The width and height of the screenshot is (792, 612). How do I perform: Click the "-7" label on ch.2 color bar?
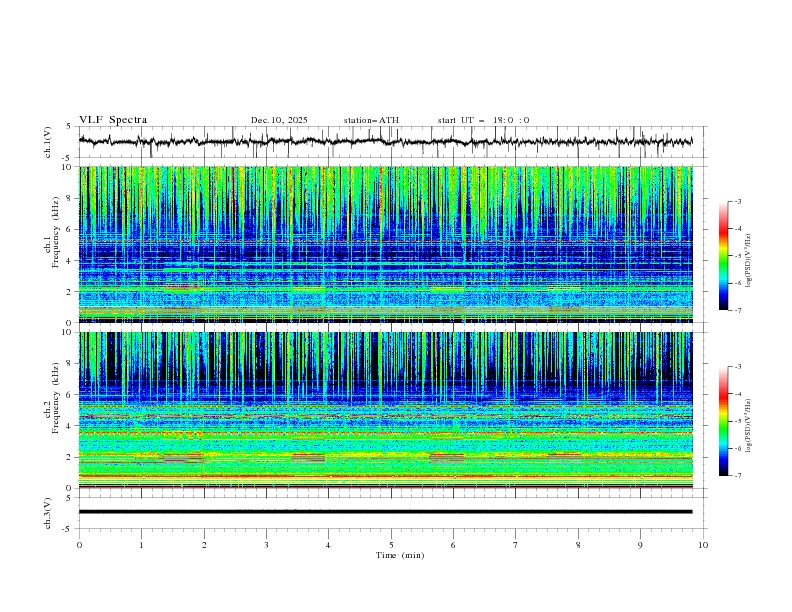(x=737, y=475)
